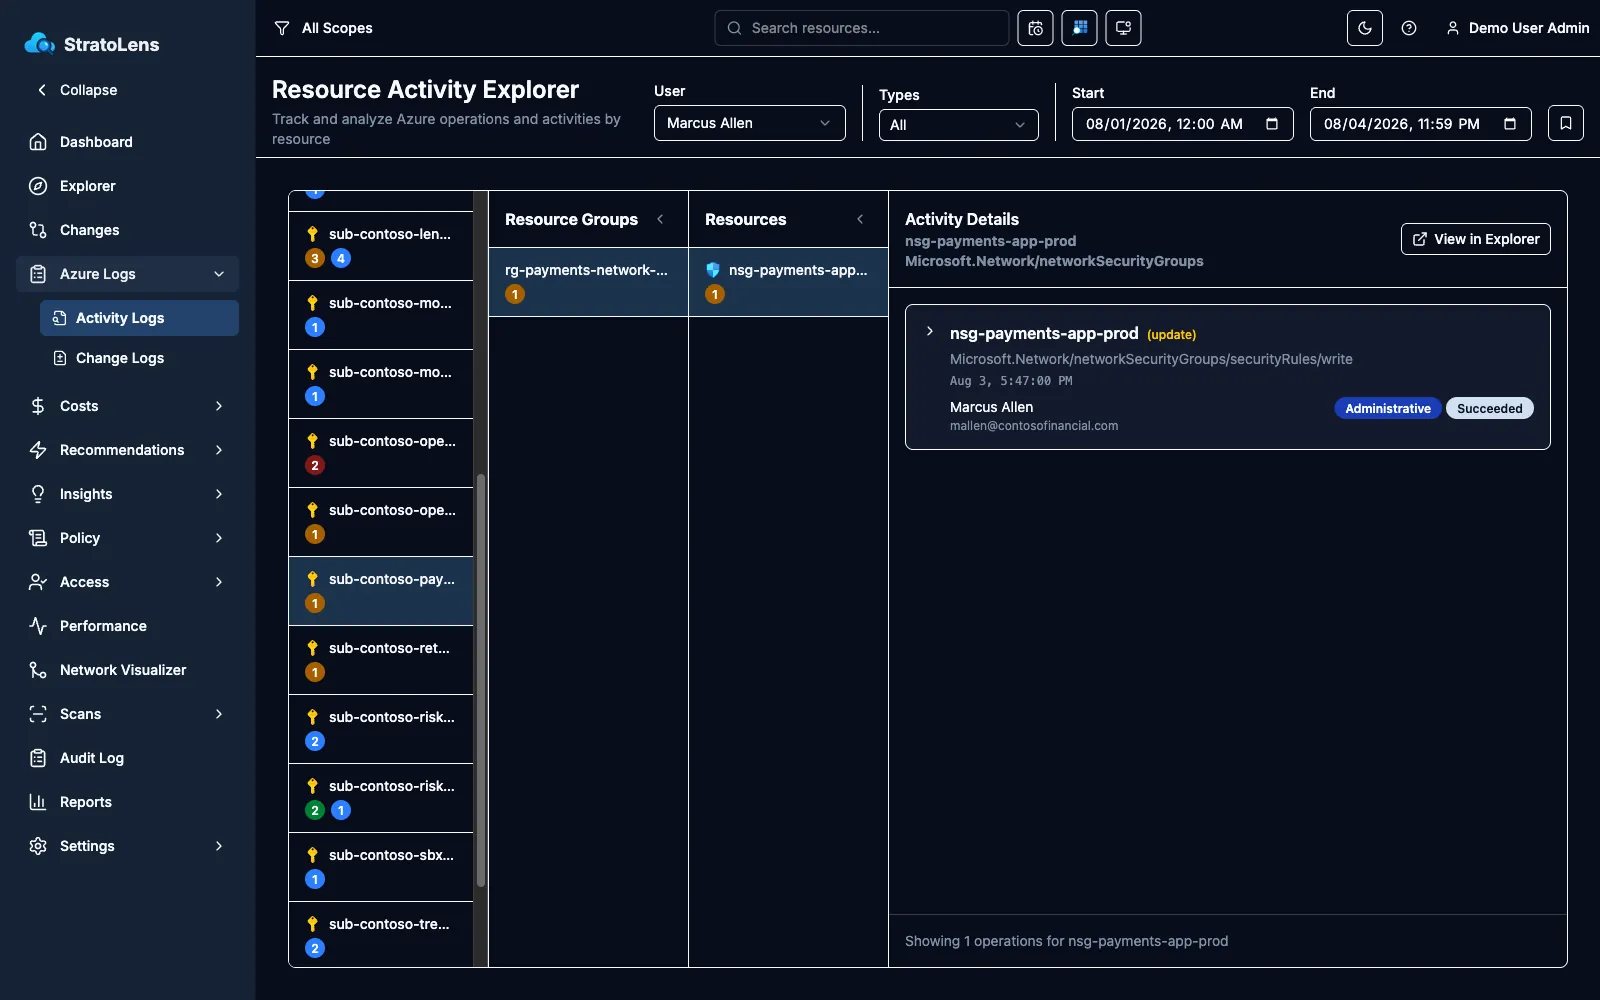Click the StratoLens cloud logo
Image resolution: width=1600 pixels, height=1000 pixels.
[40, 44]
